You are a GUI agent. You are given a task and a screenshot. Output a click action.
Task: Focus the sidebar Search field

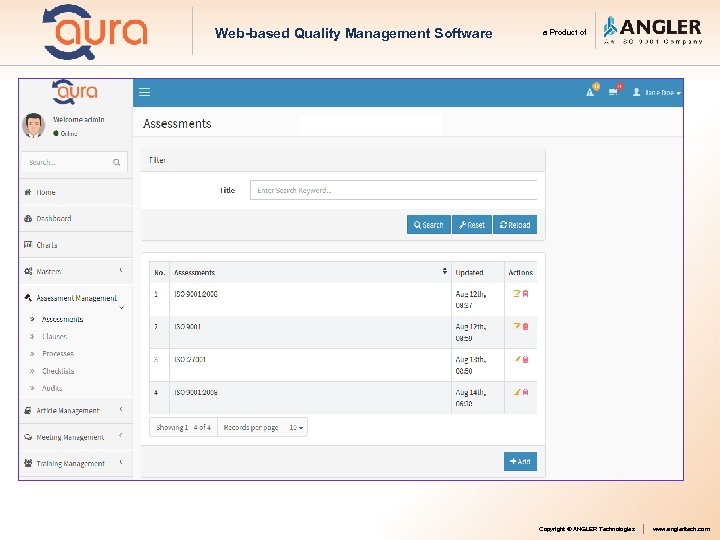point(74,162)
